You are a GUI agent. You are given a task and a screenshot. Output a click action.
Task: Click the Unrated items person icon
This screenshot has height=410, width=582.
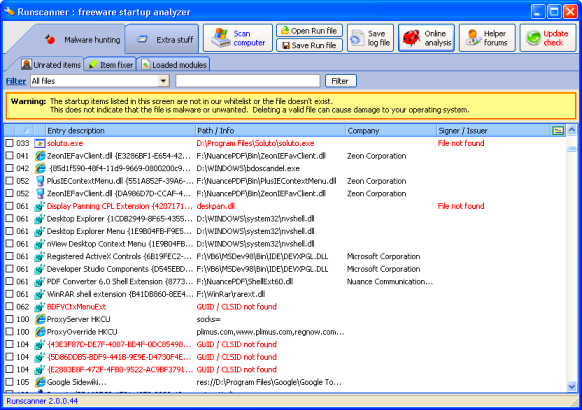[26, 65]
